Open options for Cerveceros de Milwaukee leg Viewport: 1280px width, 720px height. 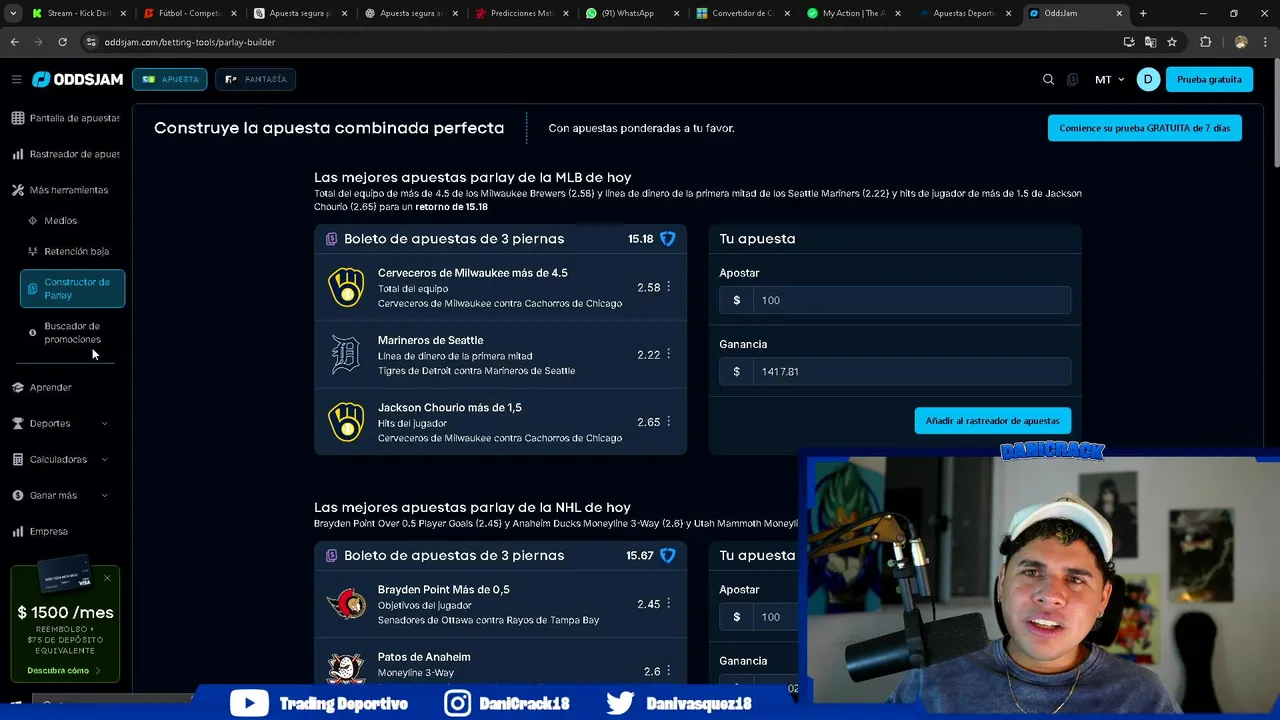pos(668,287)
